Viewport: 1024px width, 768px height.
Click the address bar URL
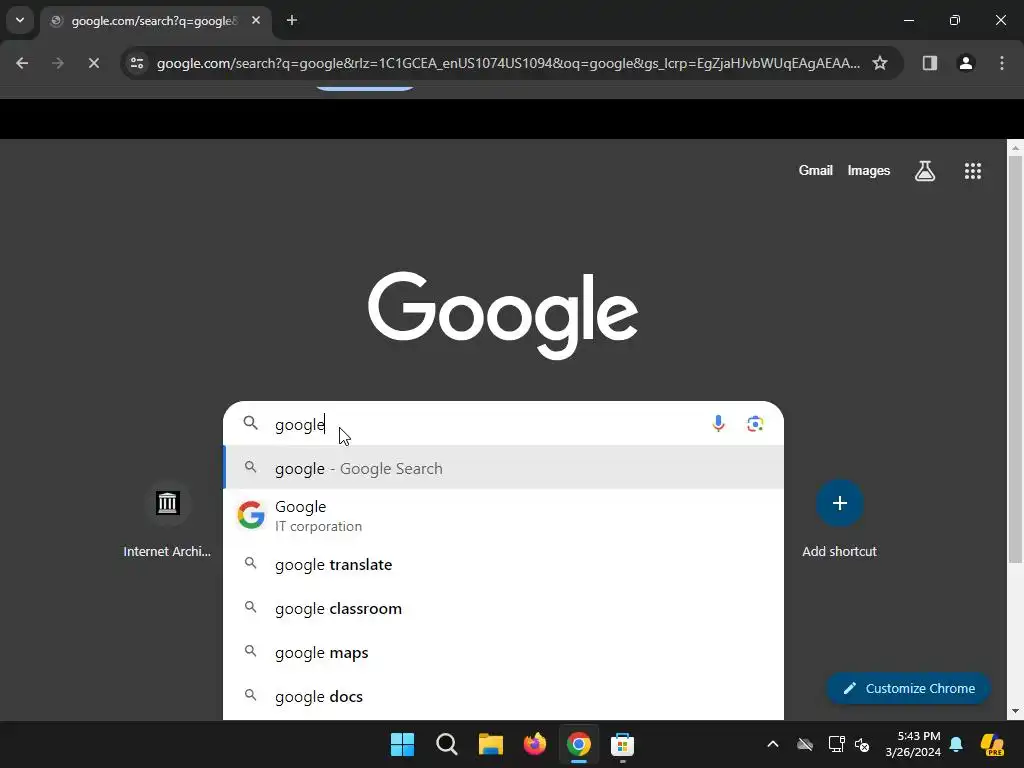click(x=508, y=63)
